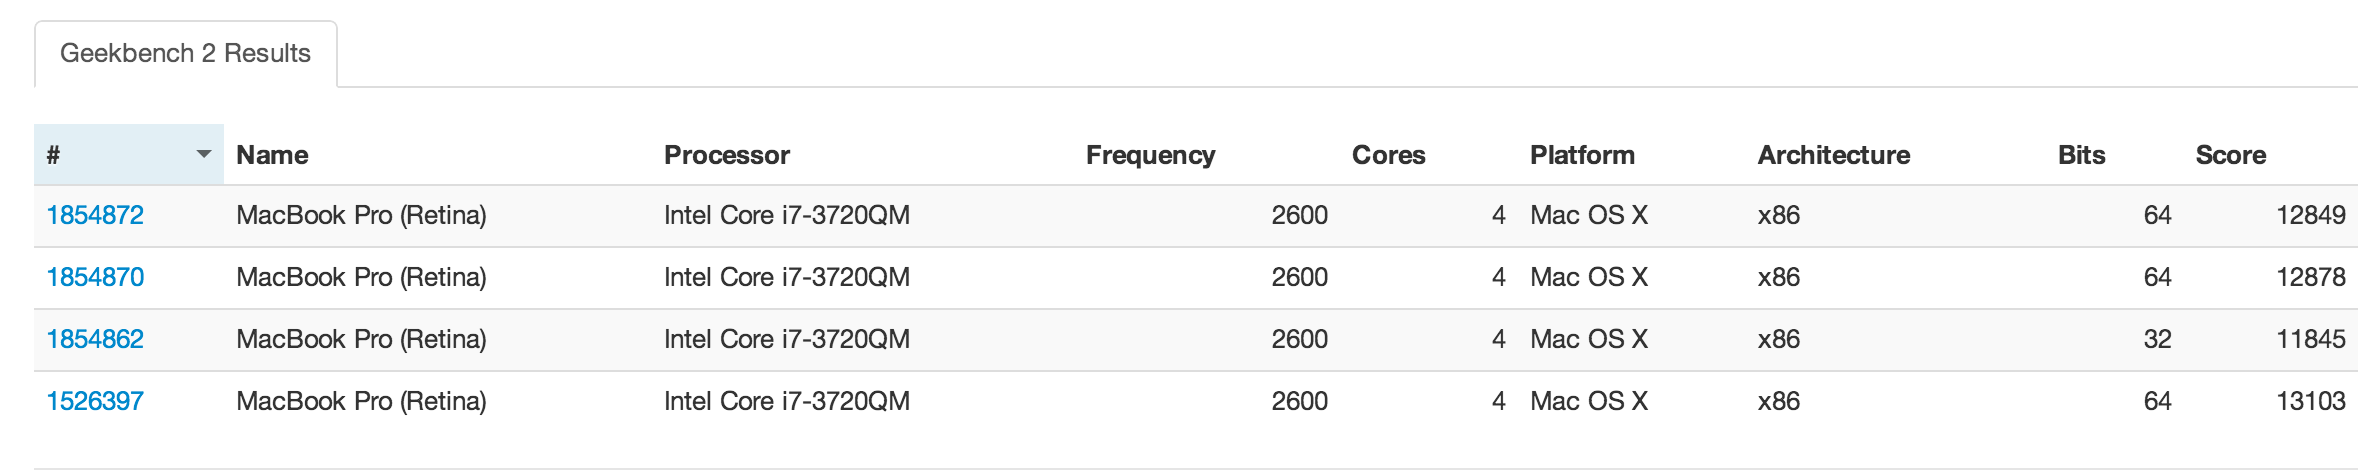
Task: Click the sort arrow in the # column
Action: click(x=204, y=154)
